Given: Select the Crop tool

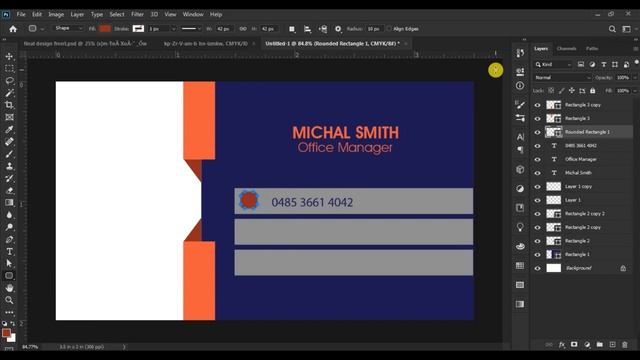Looking at the screenshot, I should point(9,105).
